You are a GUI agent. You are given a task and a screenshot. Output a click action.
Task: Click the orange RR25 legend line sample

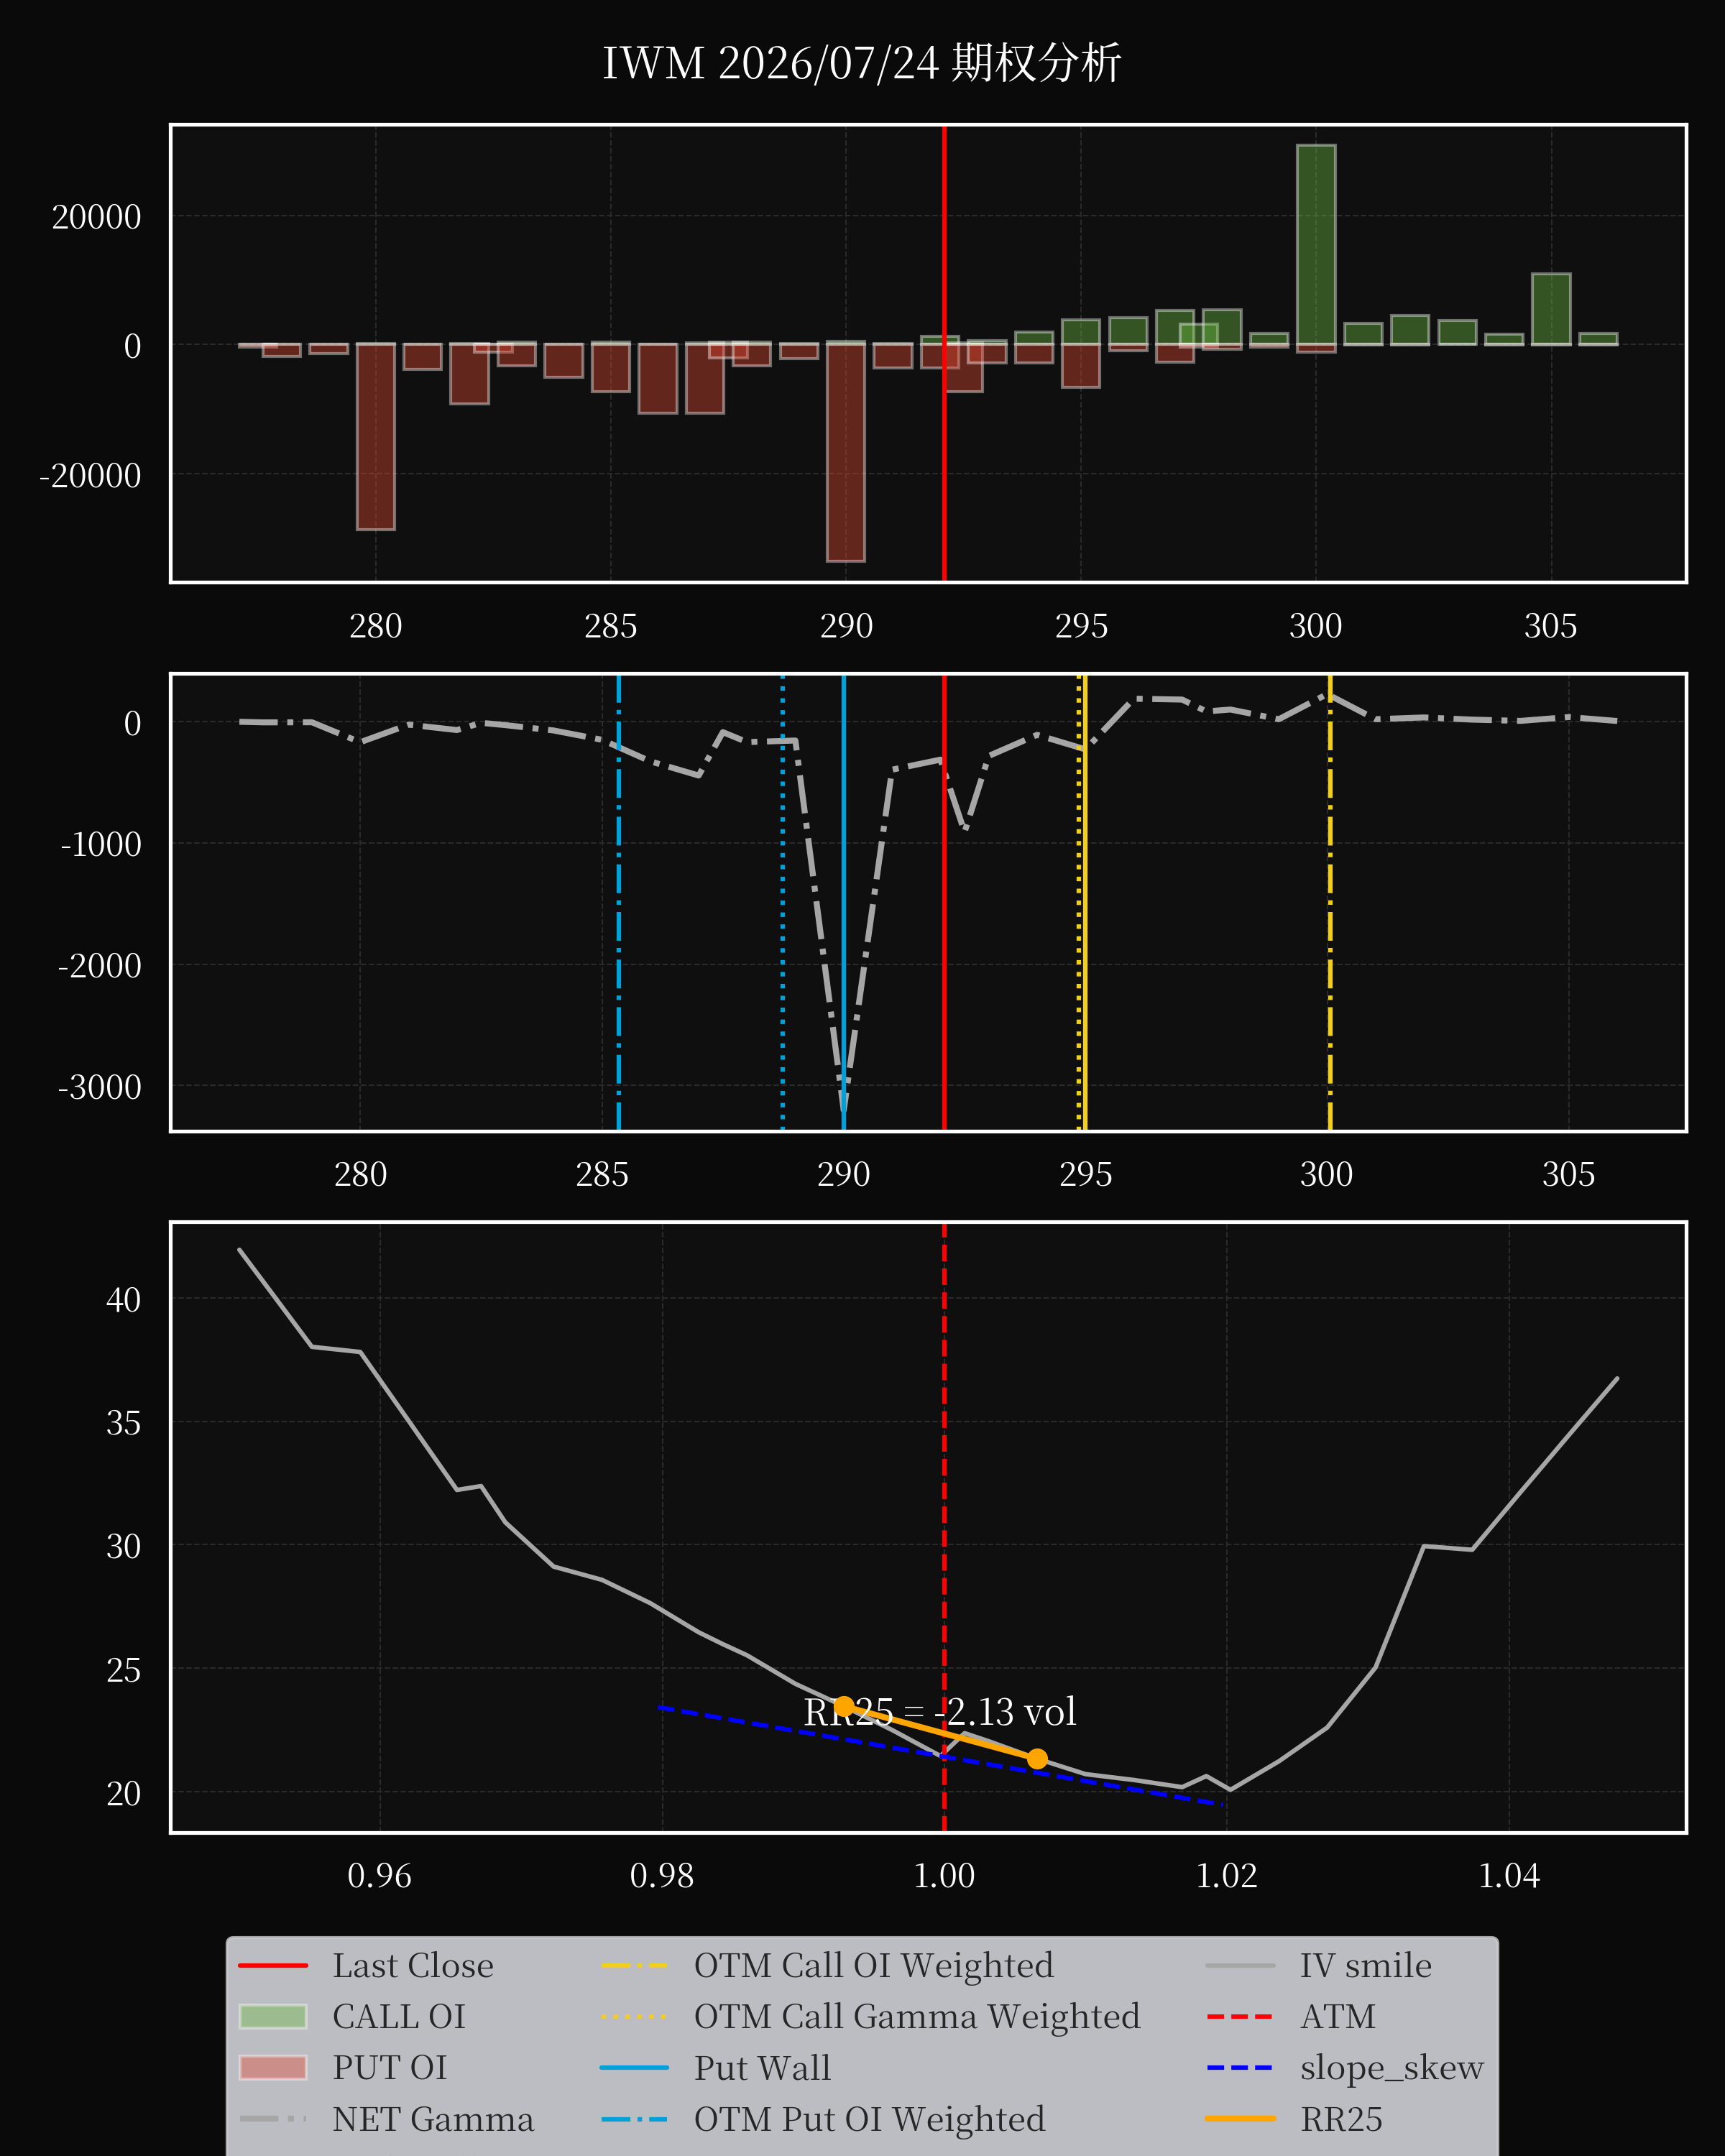(x=1240, y=2118)
